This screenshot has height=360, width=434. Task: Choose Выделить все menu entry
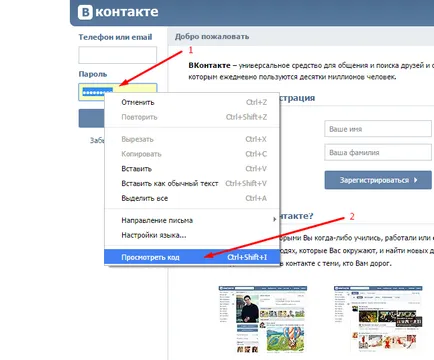[192, 198]
